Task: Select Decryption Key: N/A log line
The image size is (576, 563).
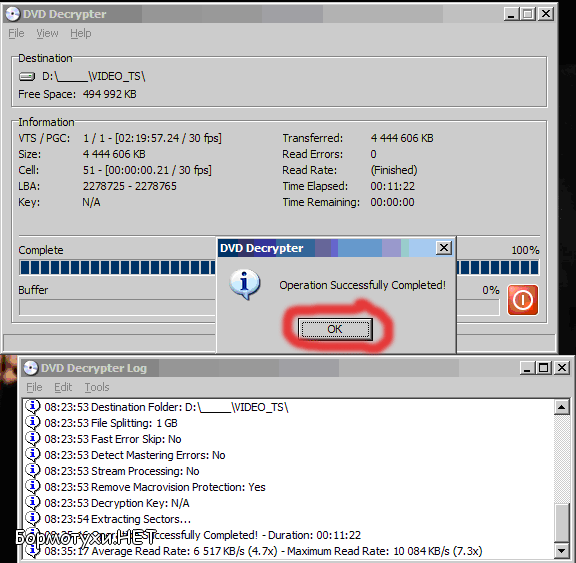Action: click(x=116, y=503)
